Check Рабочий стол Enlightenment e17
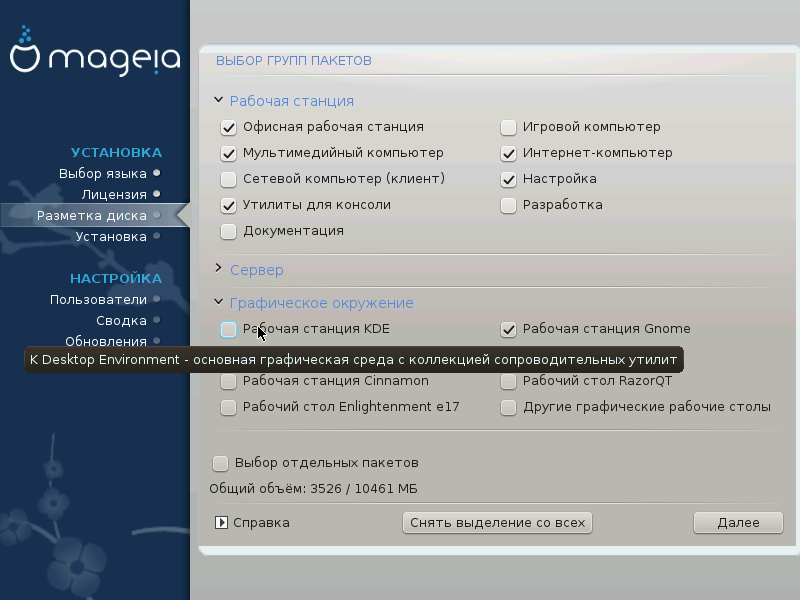Image resolution: width=800 pixels, height=600 pixels. pos(228,407)
